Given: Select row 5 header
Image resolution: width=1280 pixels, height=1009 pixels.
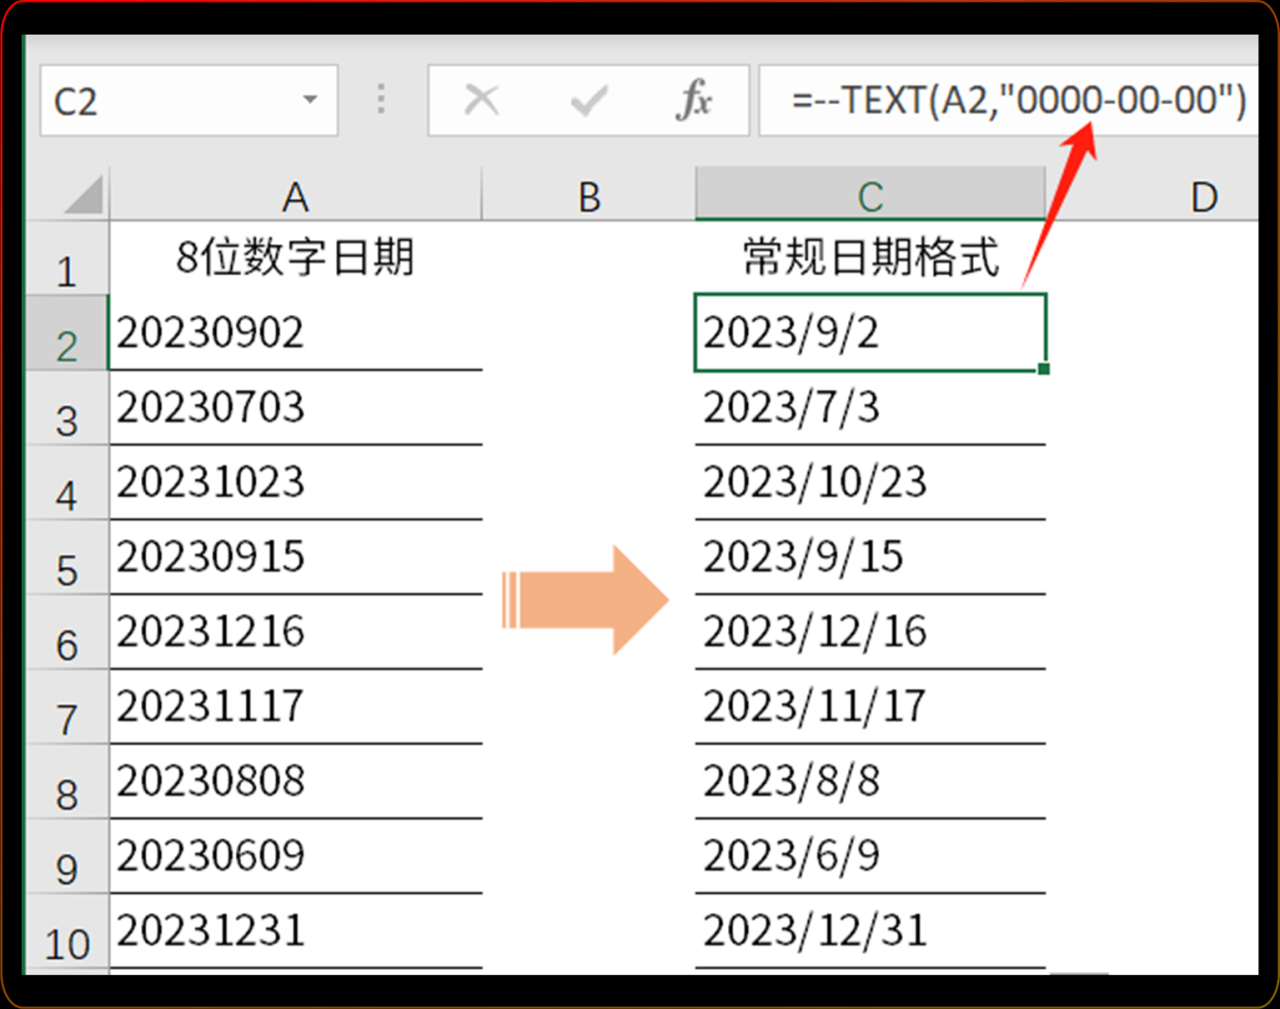Looking at the screenshot, I should point(67,558).
